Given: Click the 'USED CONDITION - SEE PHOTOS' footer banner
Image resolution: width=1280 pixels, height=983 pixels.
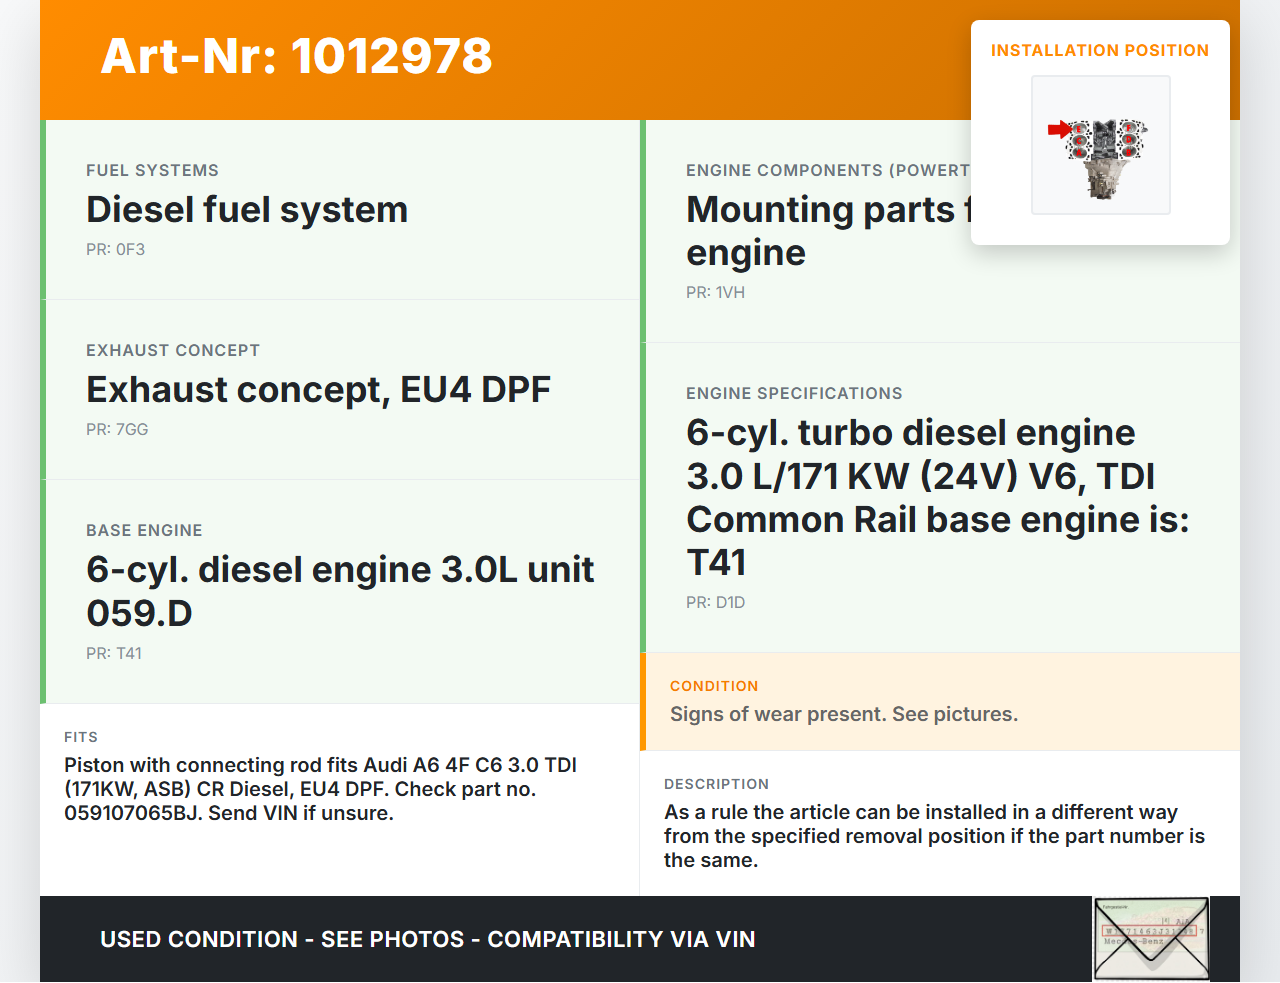Looking at the screenshot, I should [427, 940].
